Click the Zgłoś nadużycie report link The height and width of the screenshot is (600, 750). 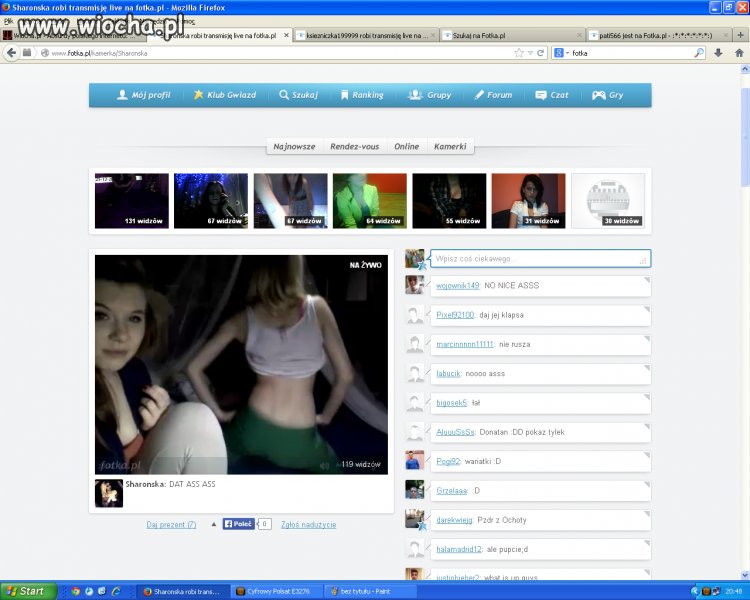[x=309, y=524]
